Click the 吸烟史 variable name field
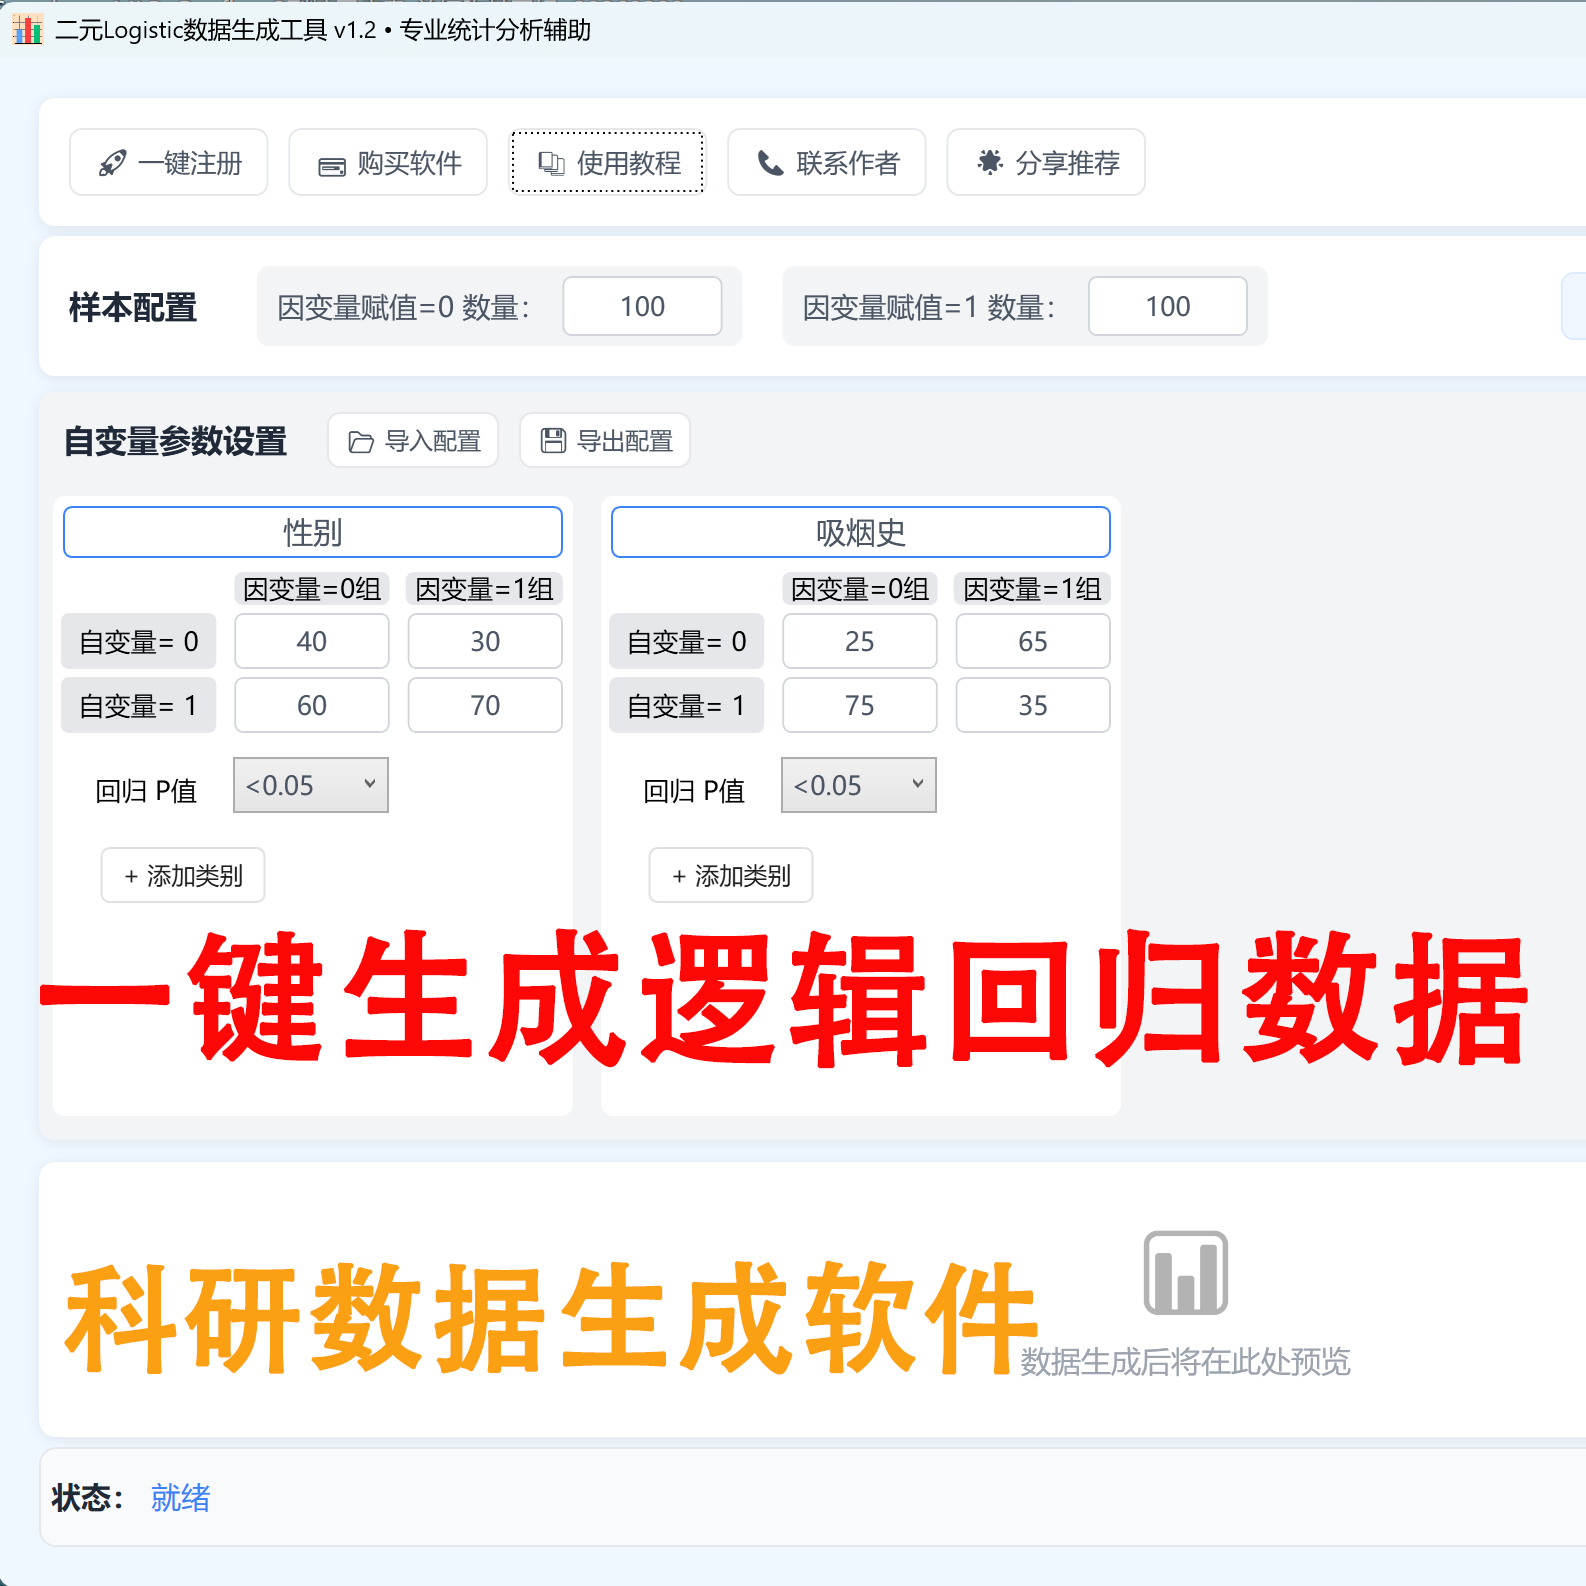1586x1586 pixels. click(861, 532)
